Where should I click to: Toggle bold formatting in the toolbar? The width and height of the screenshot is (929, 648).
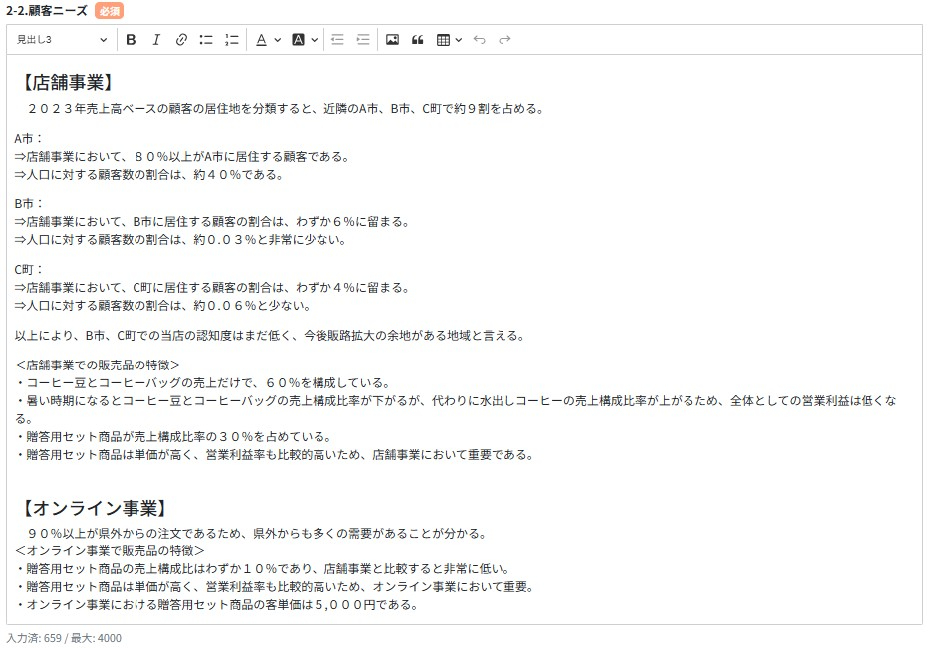pyautogui.click(x=130, y=39)
